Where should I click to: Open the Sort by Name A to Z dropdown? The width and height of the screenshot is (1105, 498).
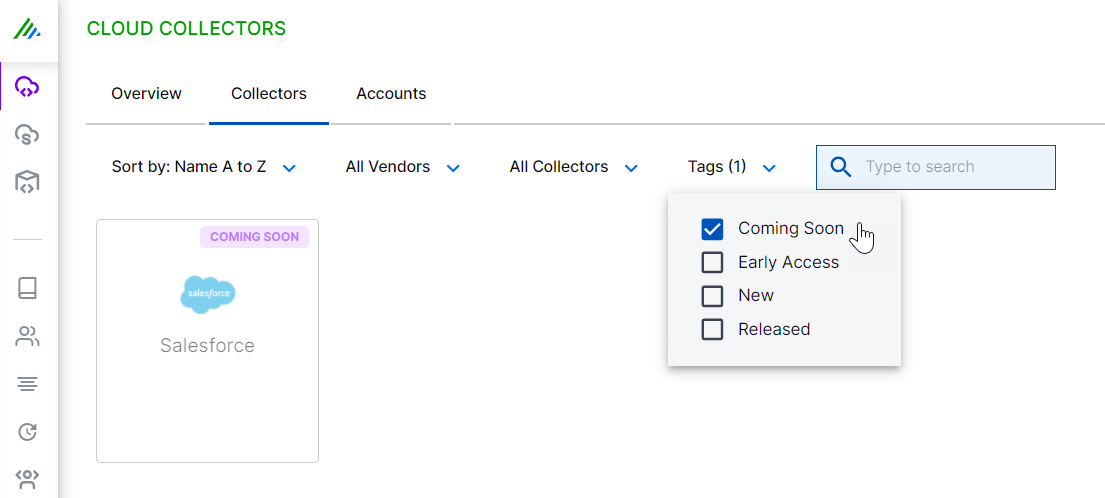(x=204, y=167)
